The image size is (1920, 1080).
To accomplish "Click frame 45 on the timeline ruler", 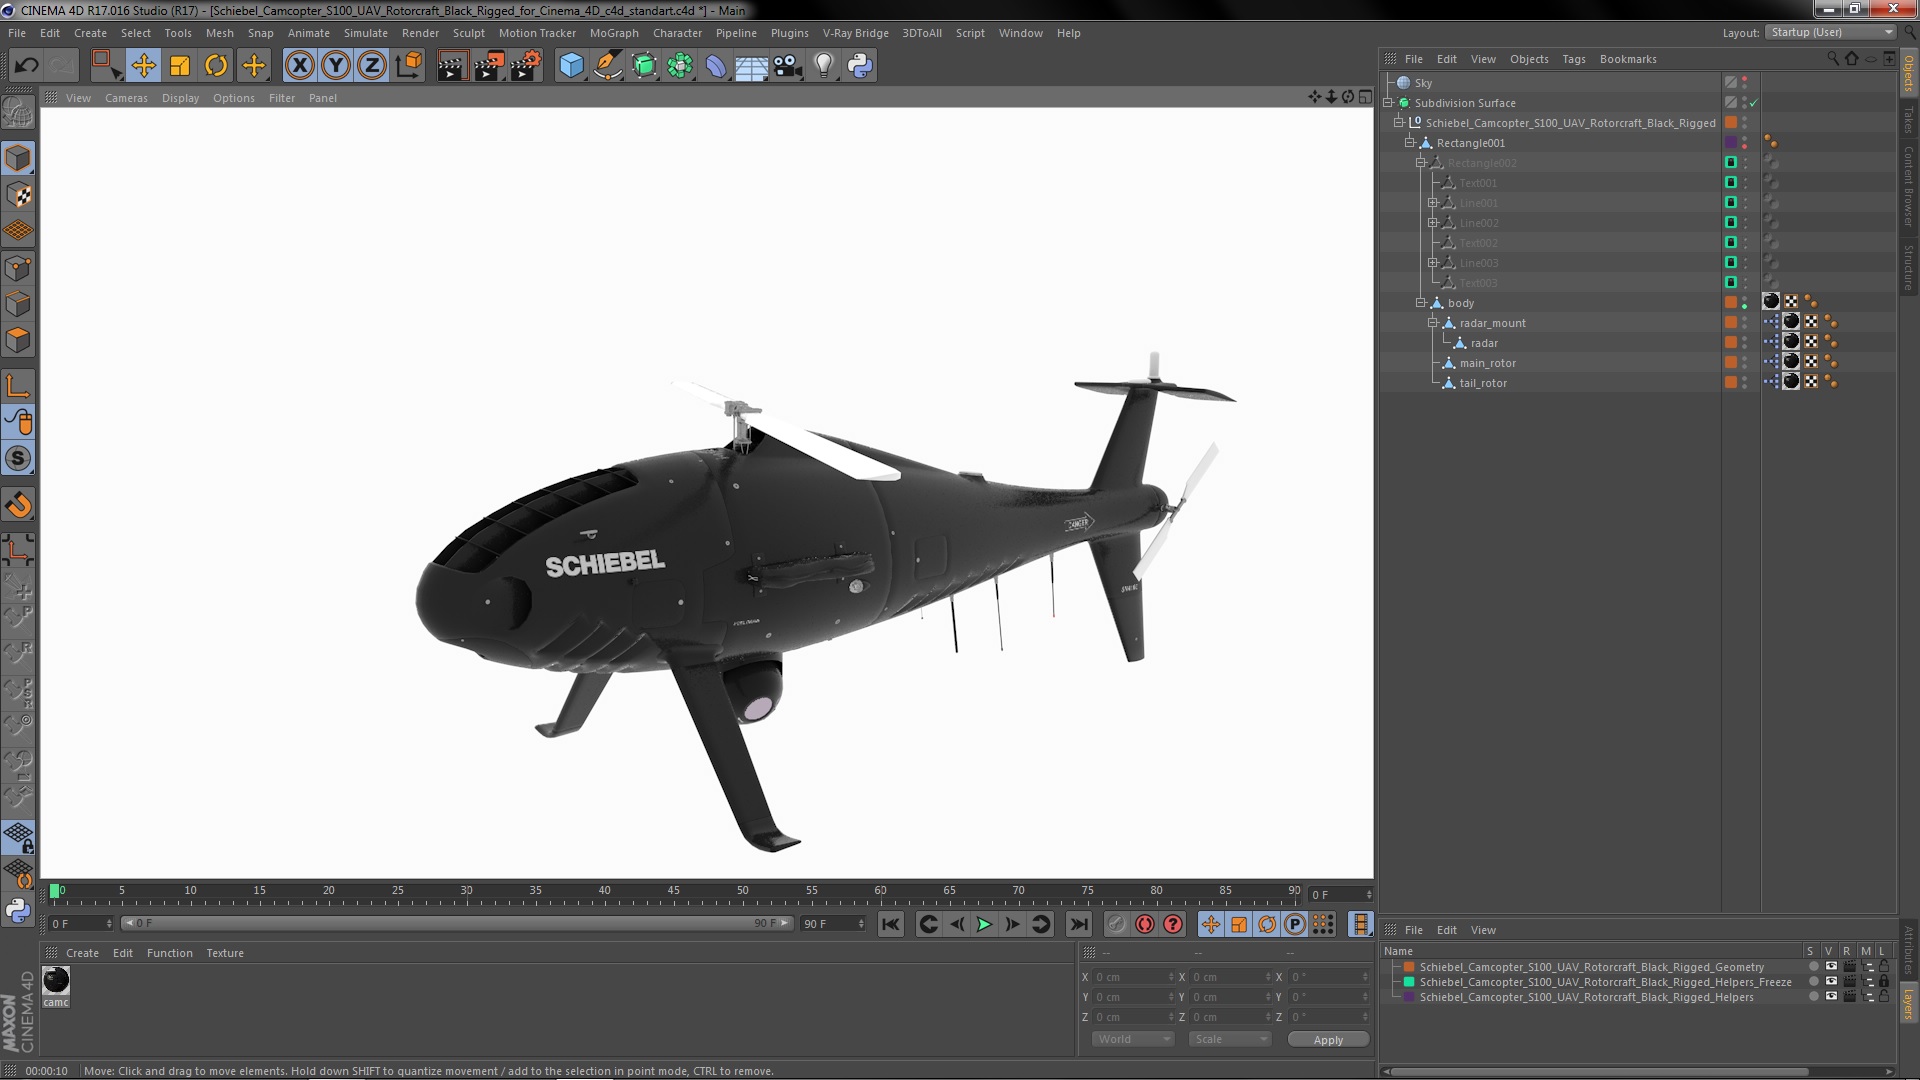I will coord(673,891).
